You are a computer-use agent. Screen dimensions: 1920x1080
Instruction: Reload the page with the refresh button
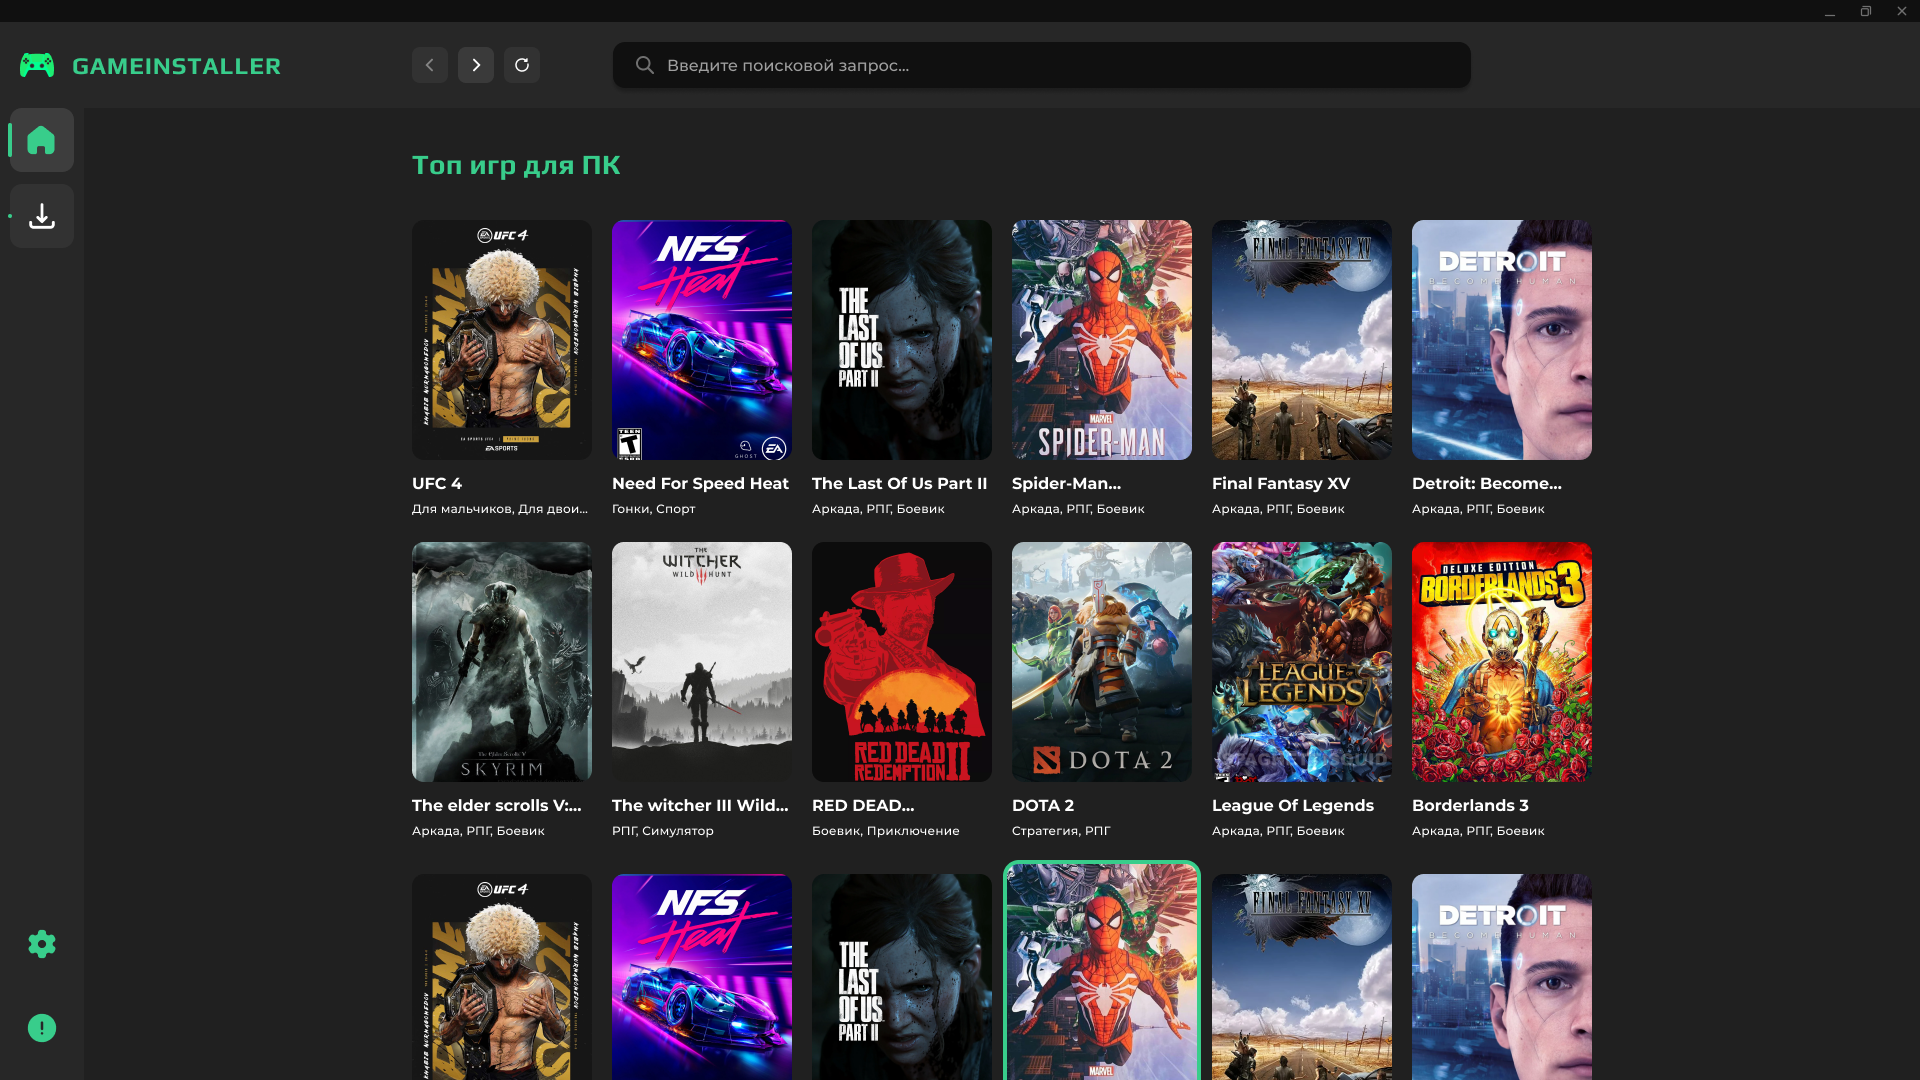click(x=522, y=65)
